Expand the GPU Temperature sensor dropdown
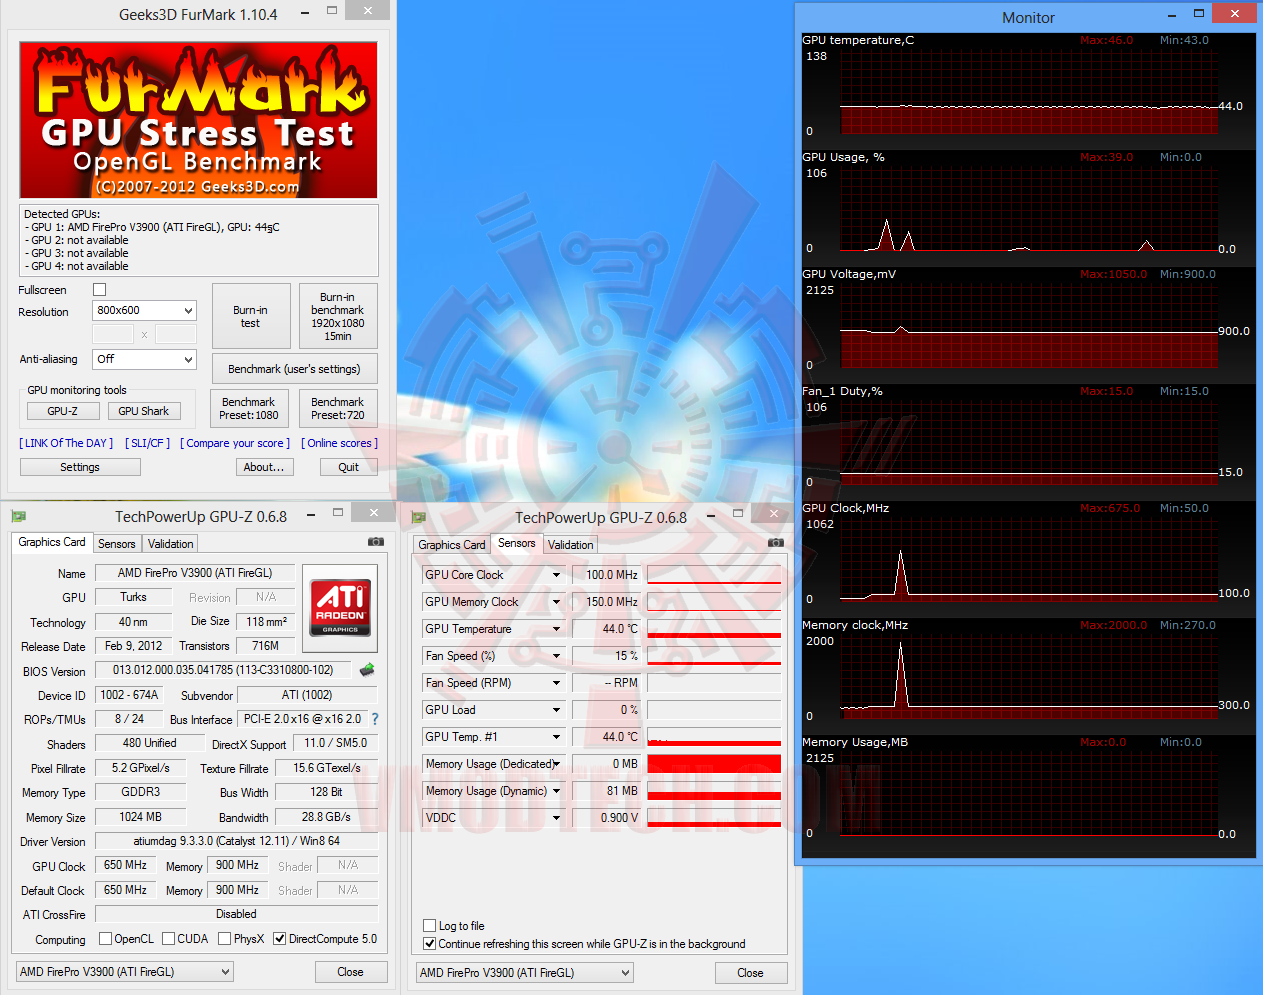Image resolution: width=1263 pixels, height=995 pixels. coord(557,629)
